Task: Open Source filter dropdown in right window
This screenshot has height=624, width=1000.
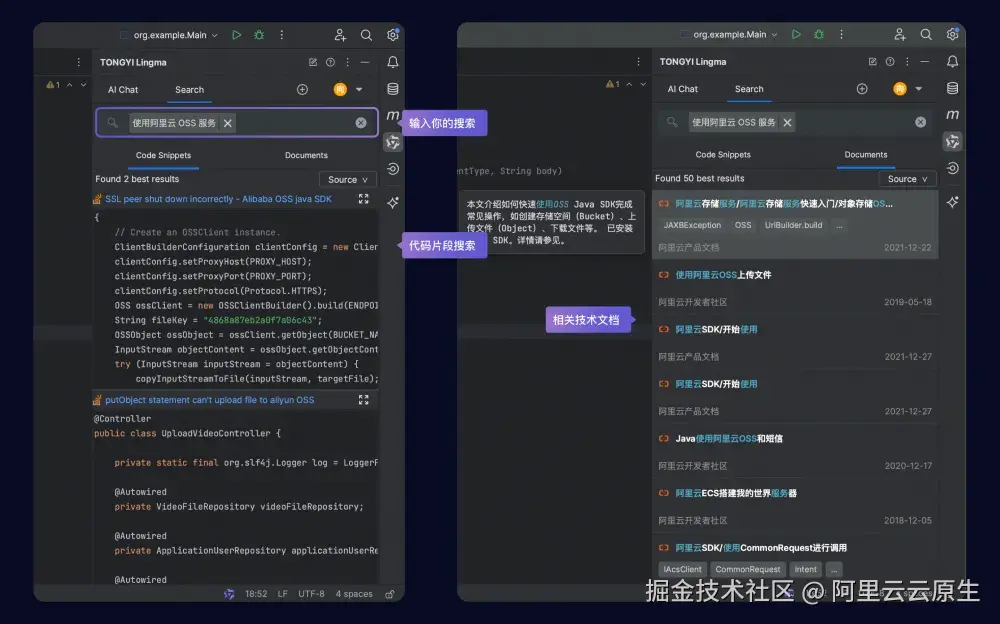Action: tap(908, 179)
